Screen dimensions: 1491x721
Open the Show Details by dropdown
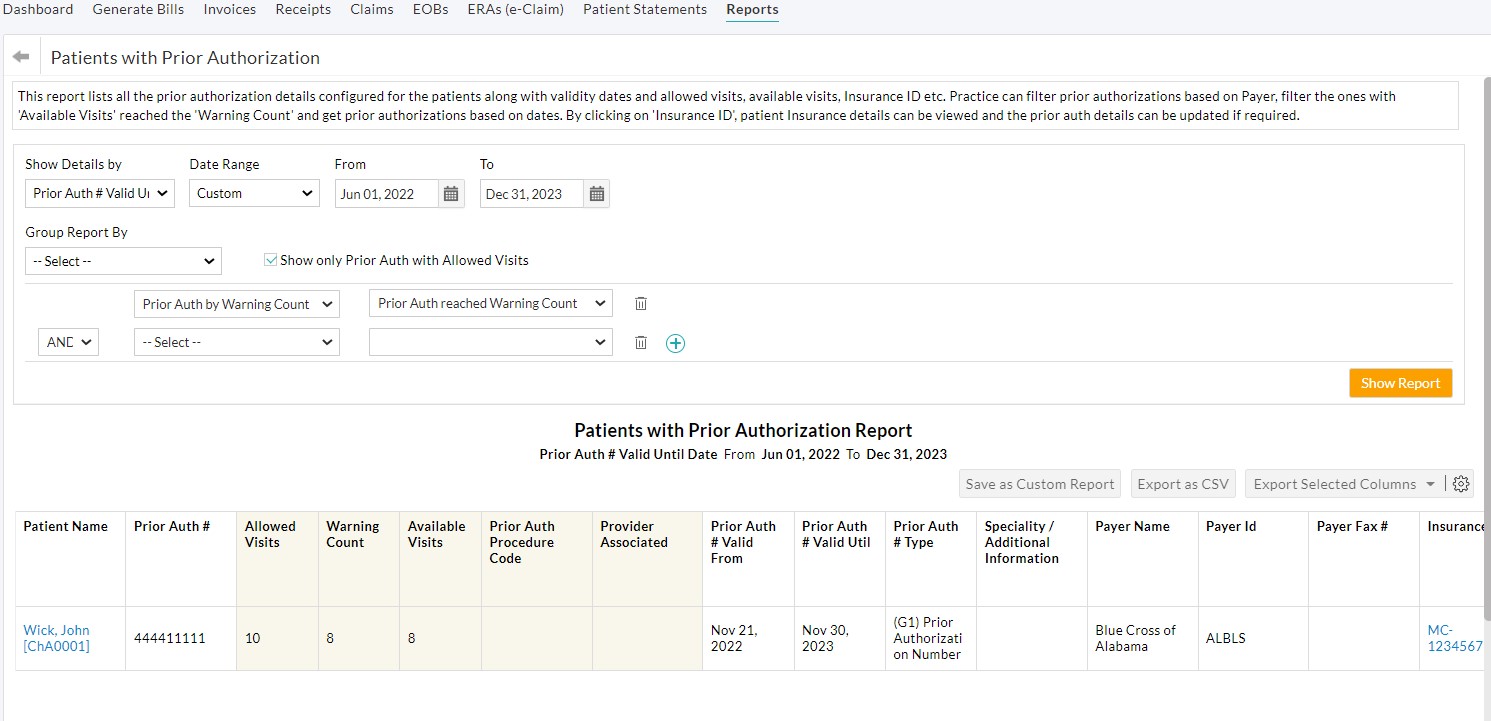point(99,193)
